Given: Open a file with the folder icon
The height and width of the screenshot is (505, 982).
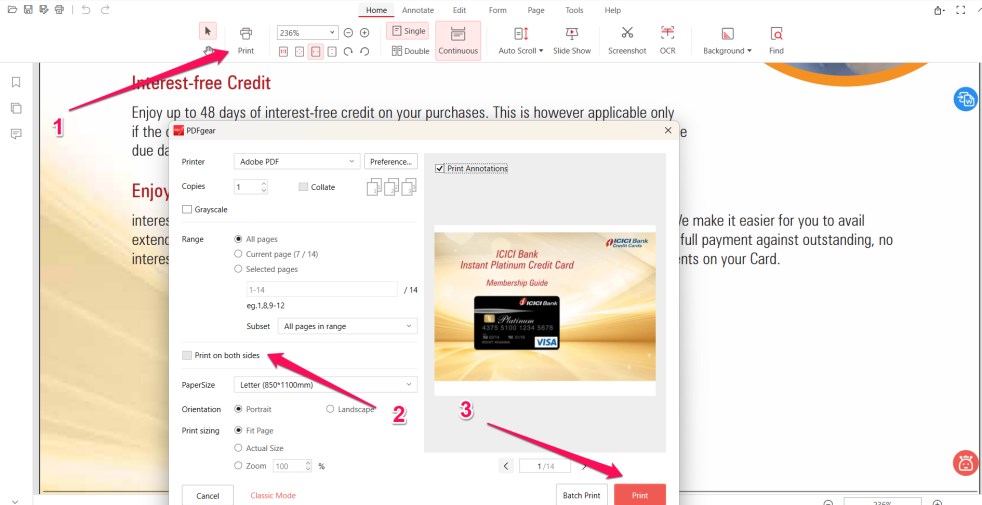Looking at the screenshot, I should coord(12,10).
